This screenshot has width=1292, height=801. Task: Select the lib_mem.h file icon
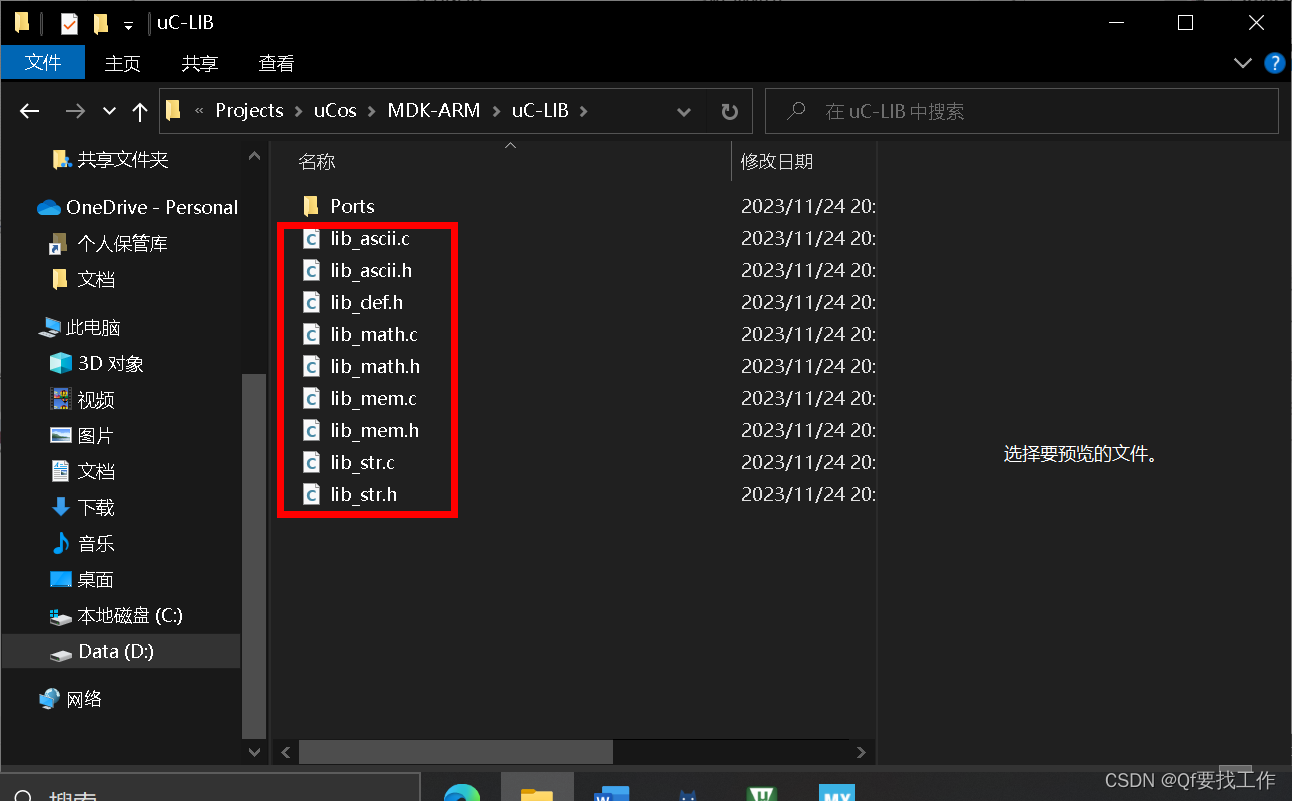coord(311,431)
